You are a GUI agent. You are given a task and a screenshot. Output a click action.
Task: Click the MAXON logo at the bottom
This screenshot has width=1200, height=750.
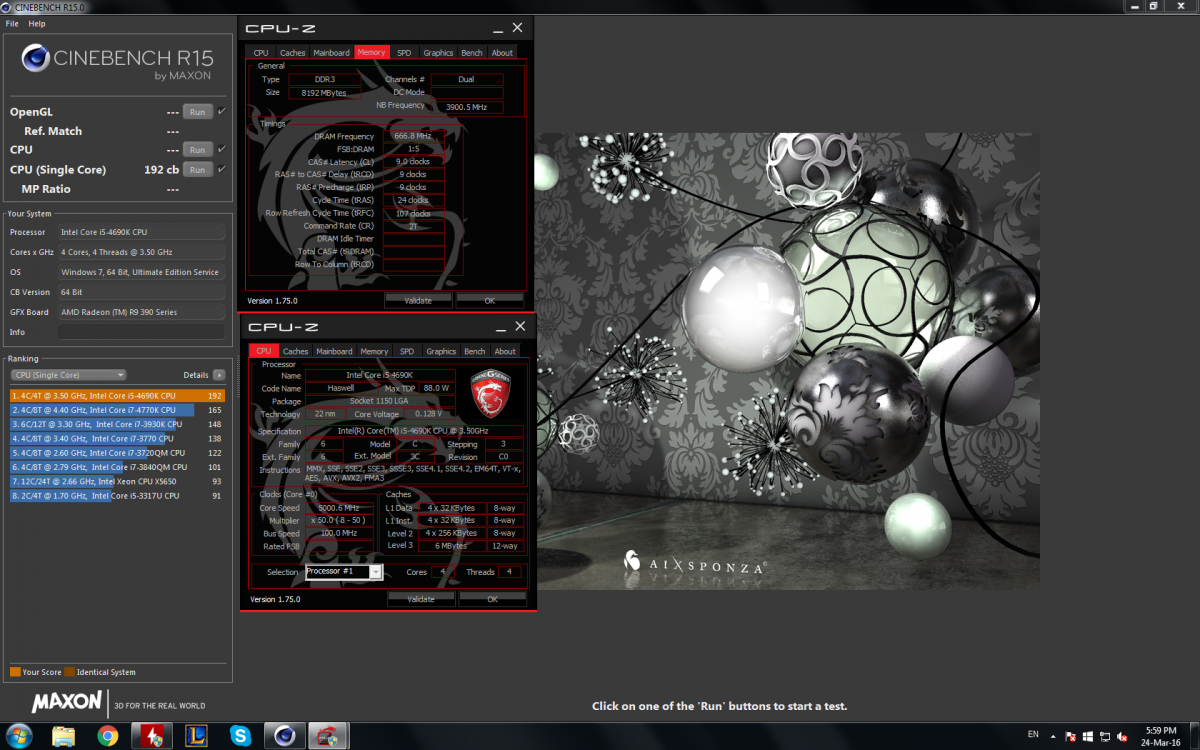click(66, 702)
